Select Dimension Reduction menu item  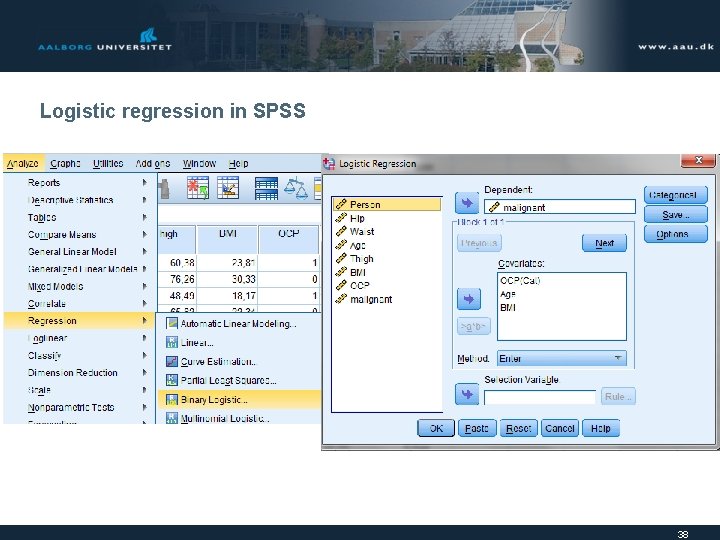click(x=80, y=373)
